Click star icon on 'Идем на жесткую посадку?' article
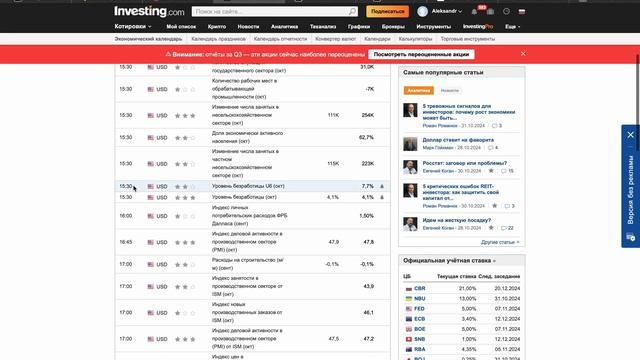640x360 pixels. pos(491,228)
